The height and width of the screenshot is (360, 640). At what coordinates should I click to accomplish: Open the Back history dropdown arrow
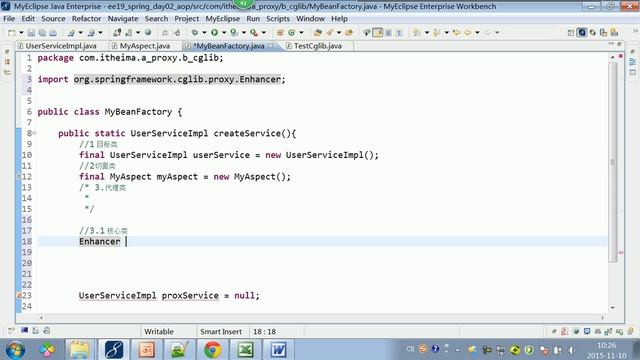point(477,33)
